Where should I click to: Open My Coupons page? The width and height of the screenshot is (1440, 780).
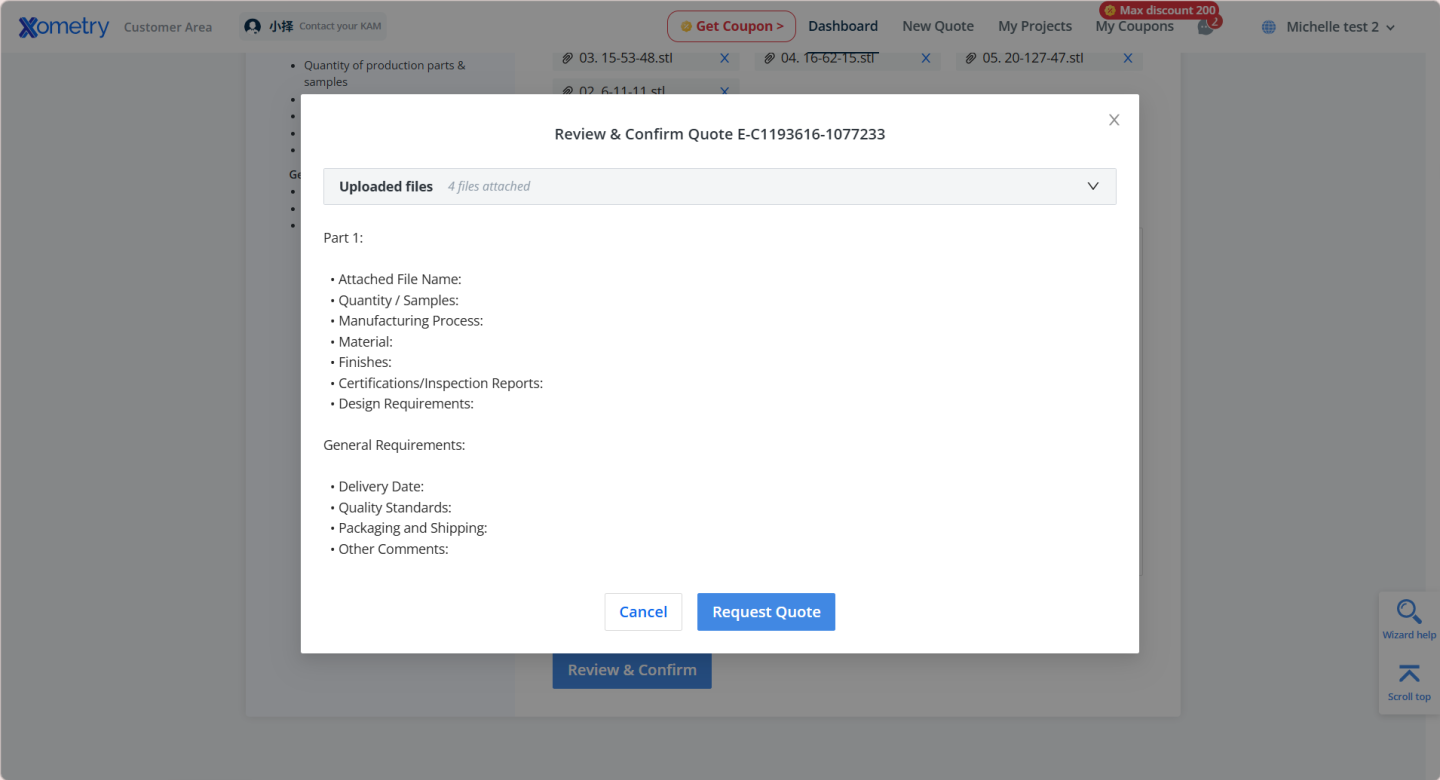point(1134,27)
